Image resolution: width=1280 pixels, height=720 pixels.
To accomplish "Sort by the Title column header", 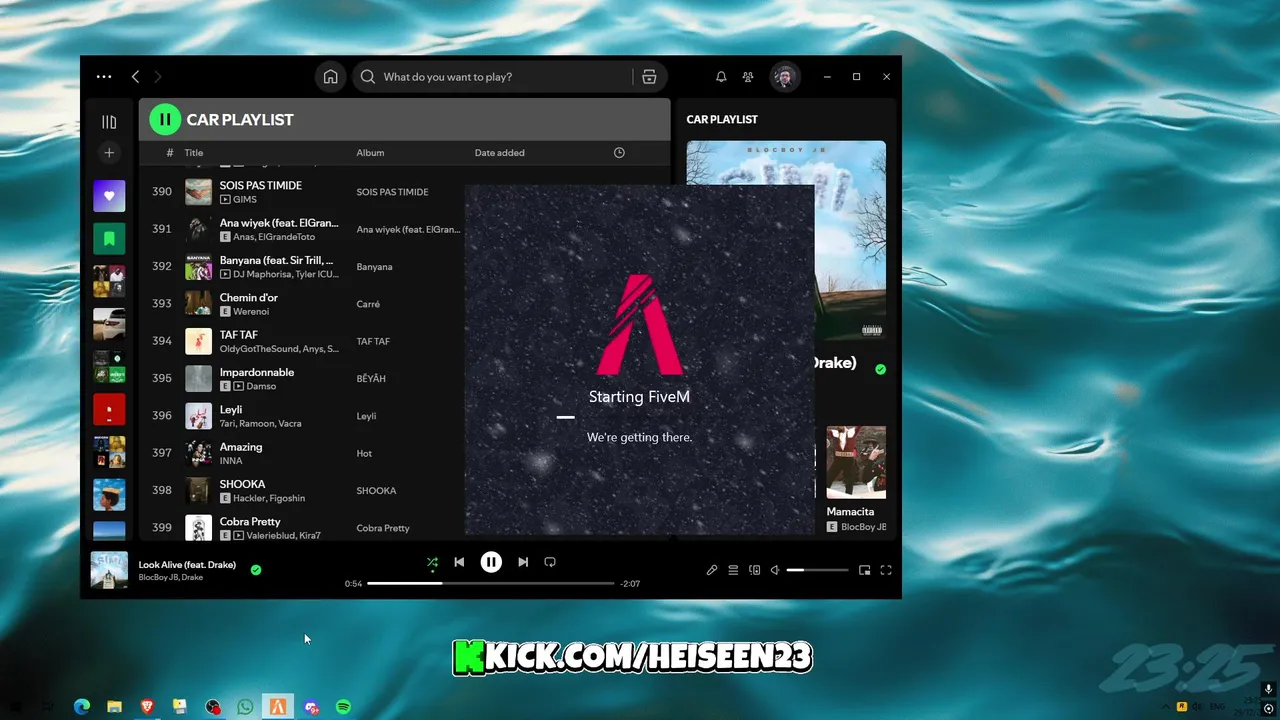I will [194, 153].
